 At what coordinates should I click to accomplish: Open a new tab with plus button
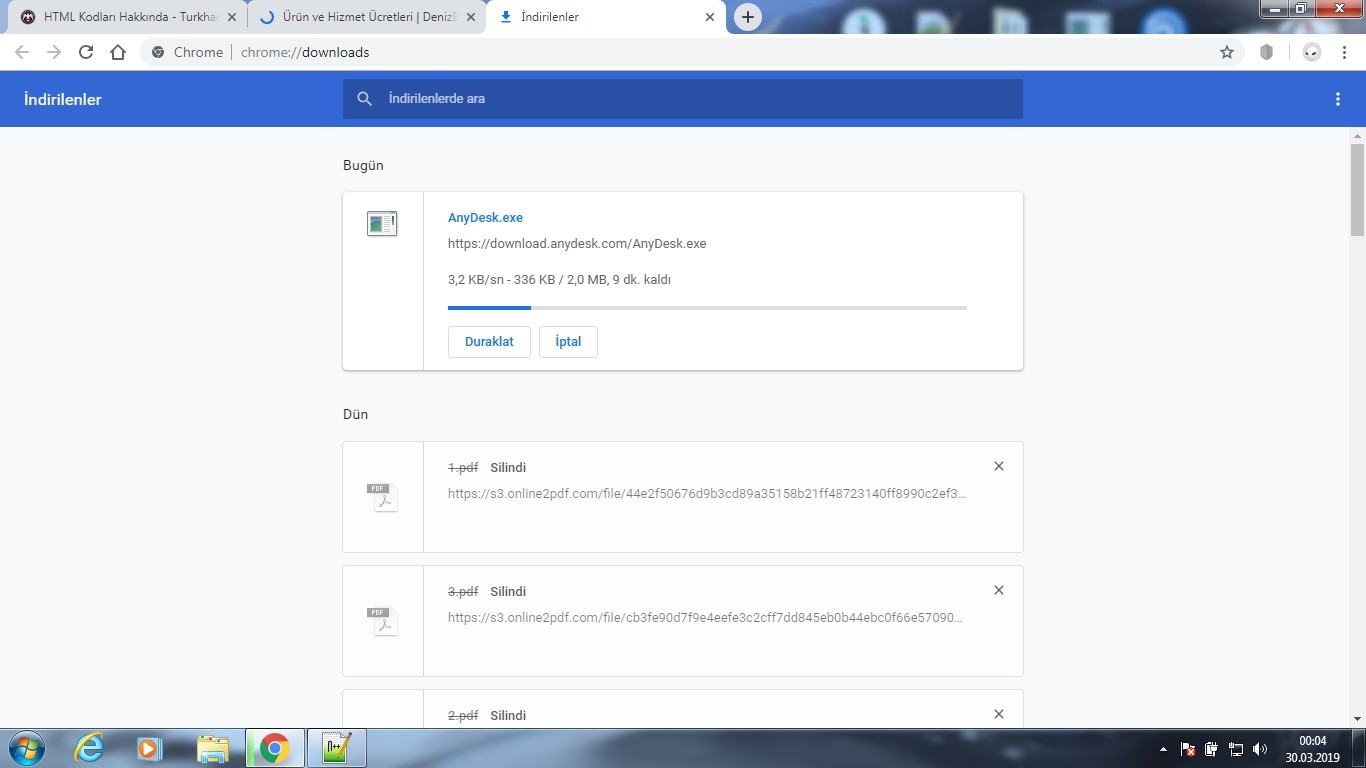(747, 17)
